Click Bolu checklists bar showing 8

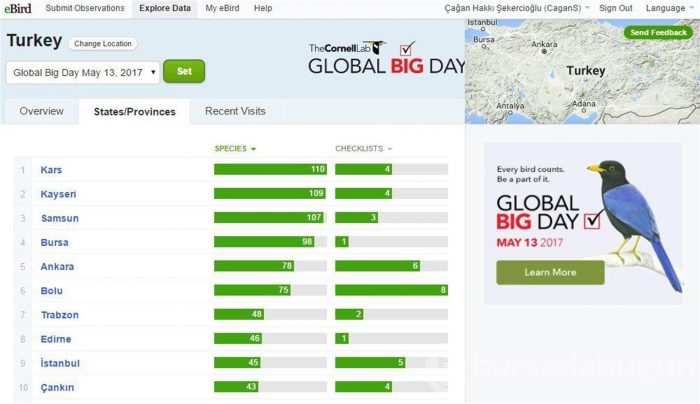pyautogui.click(x=392, y=290)
